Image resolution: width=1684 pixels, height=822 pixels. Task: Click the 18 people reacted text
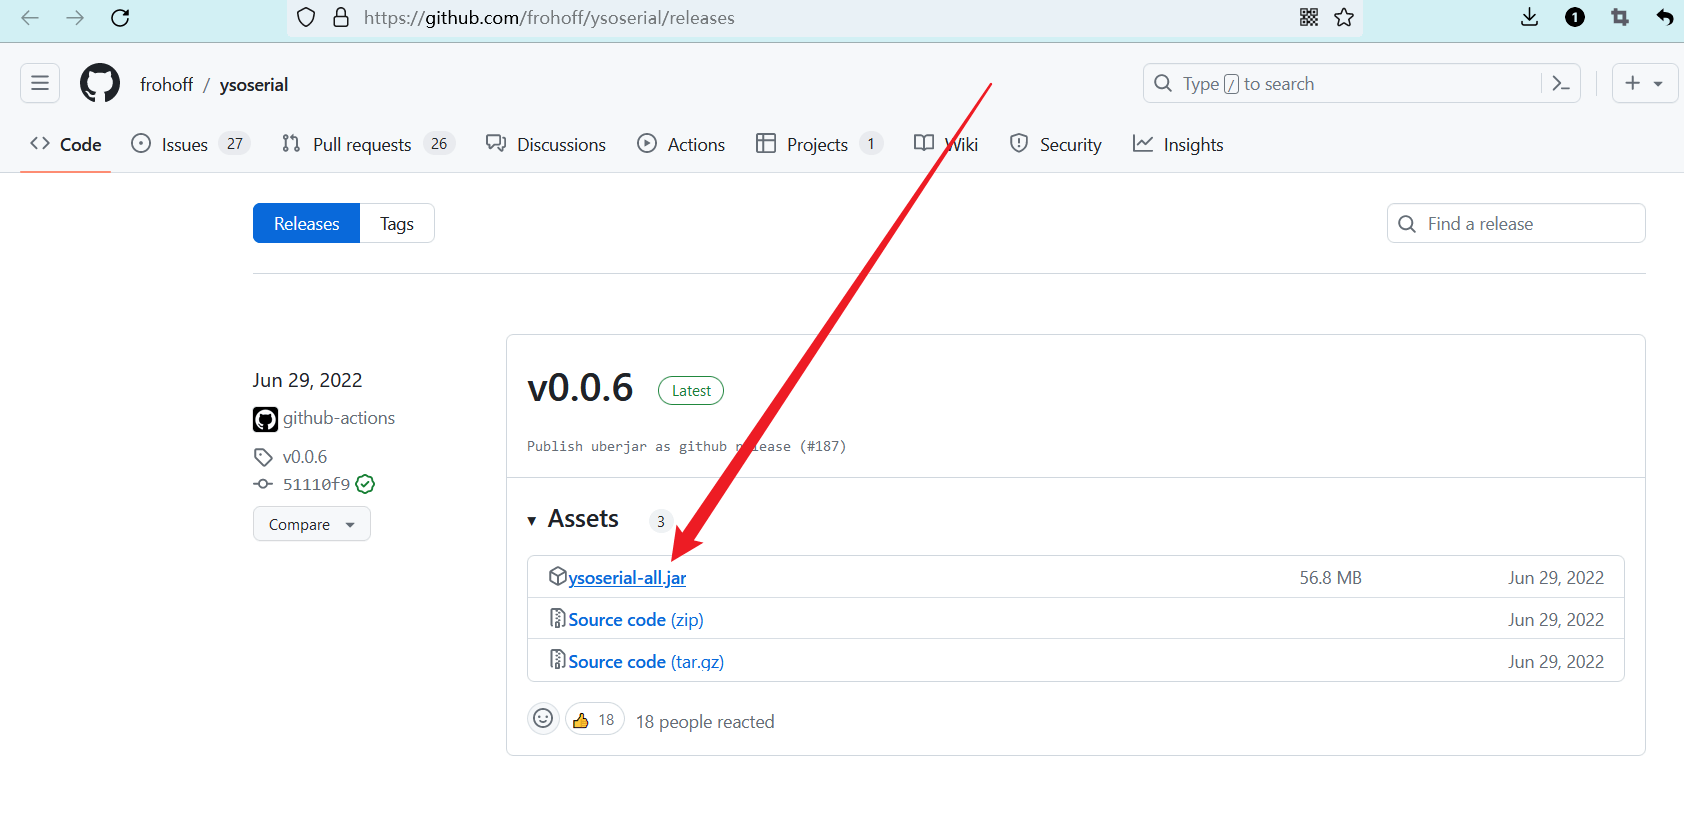705,721
